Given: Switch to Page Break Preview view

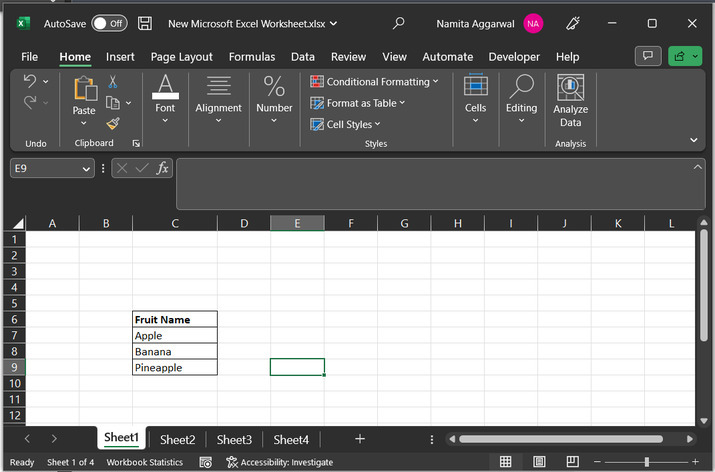Looking at the screenshot, I should [x=575, y=462].
